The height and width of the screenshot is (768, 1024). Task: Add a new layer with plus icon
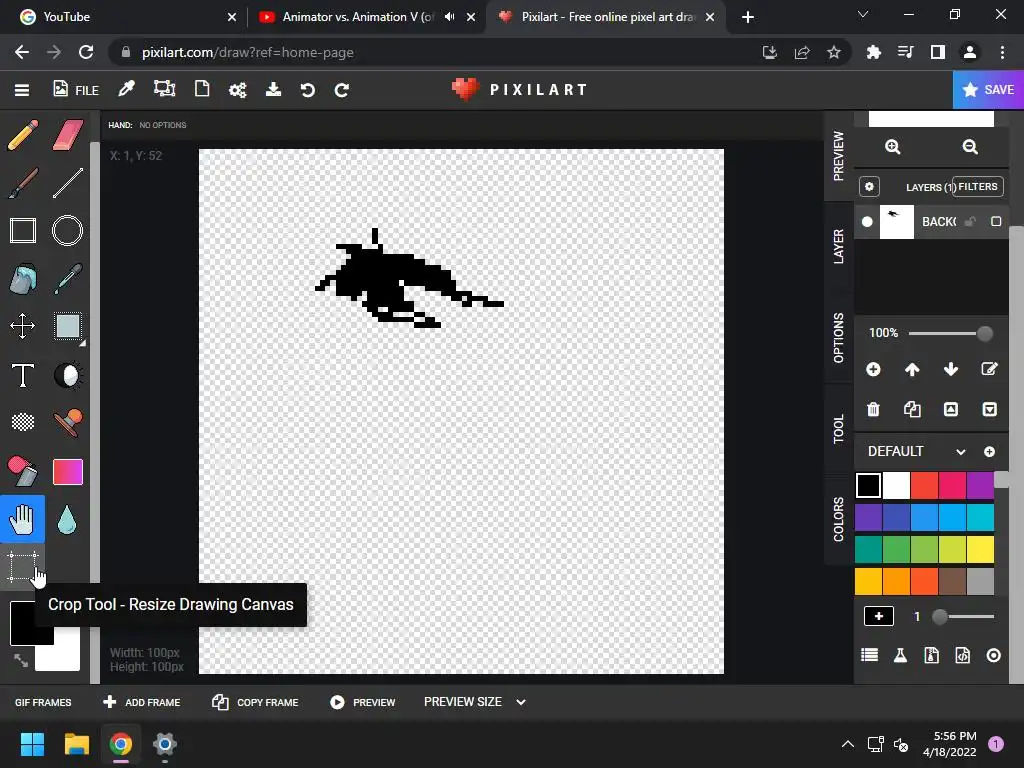point(873,370)
